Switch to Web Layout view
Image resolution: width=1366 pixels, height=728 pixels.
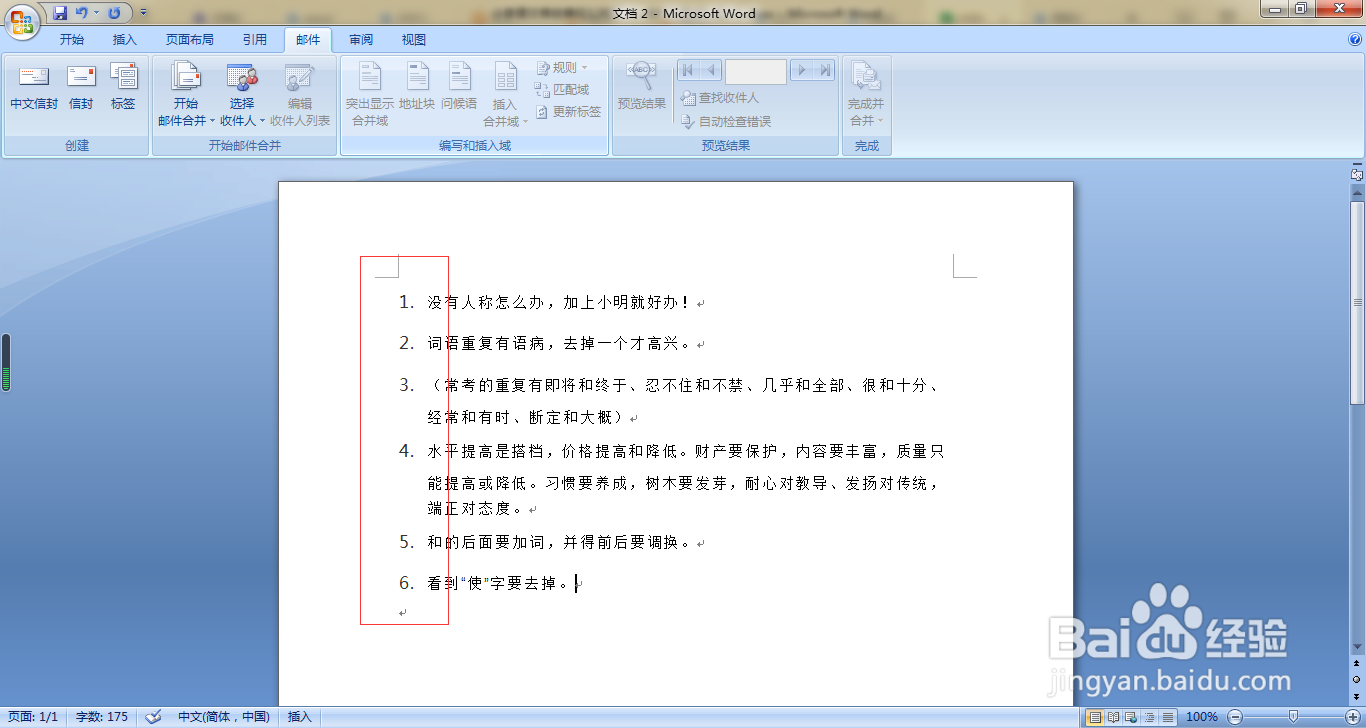click(x=1131, y=717)
